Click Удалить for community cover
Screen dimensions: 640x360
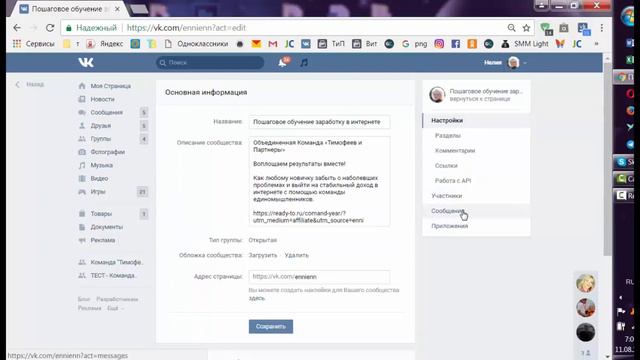(297, 255)
